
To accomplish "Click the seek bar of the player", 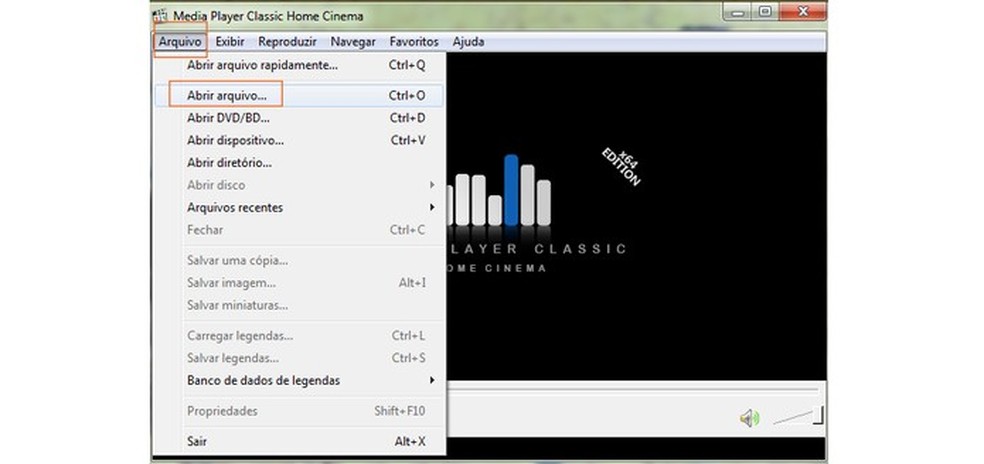I will point(634,391).
